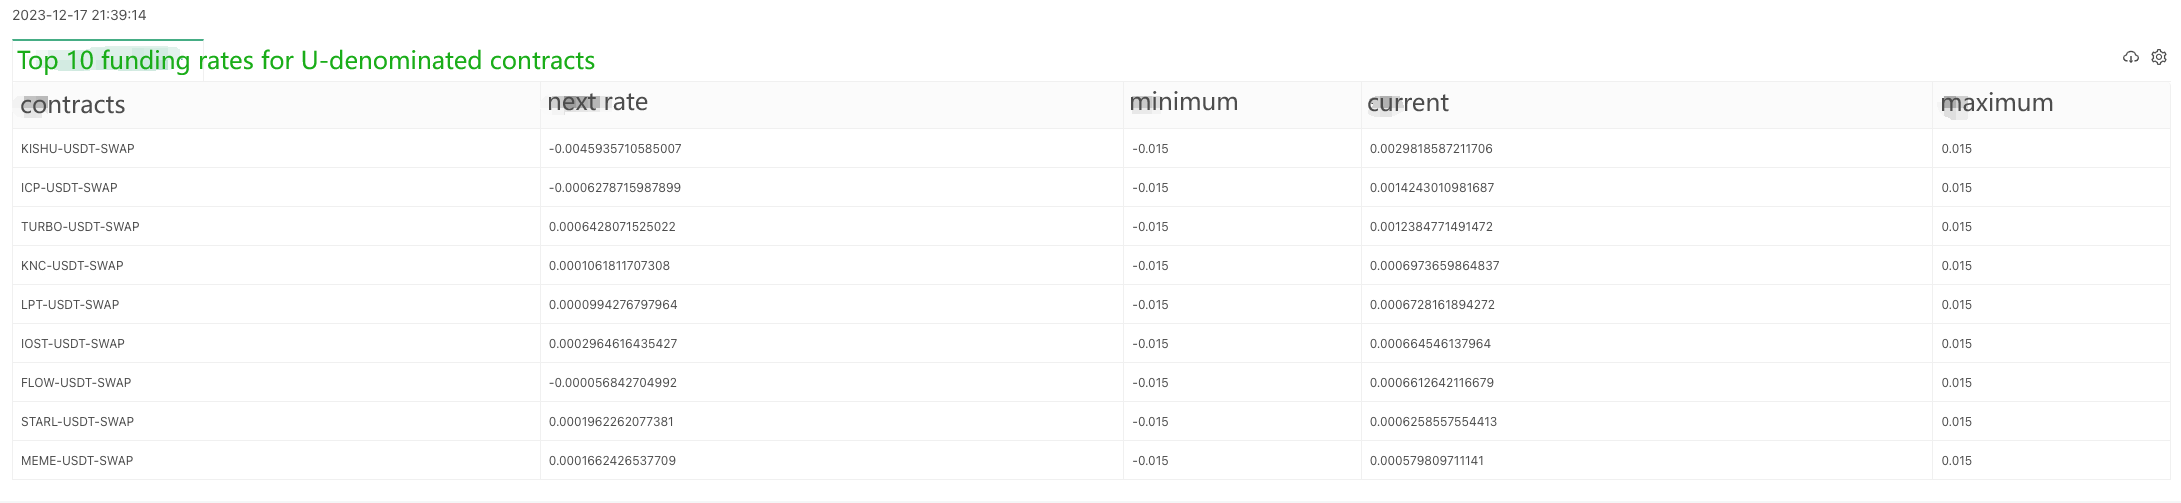Click the minimum column header
2181x503 pixels.
tap(1183, 102)
